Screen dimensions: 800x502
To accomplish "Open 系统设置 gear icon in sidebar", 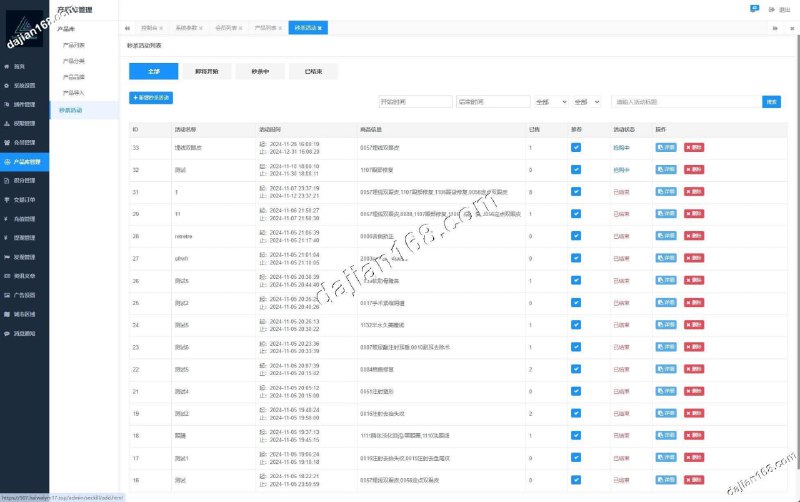I will [7, 85].
